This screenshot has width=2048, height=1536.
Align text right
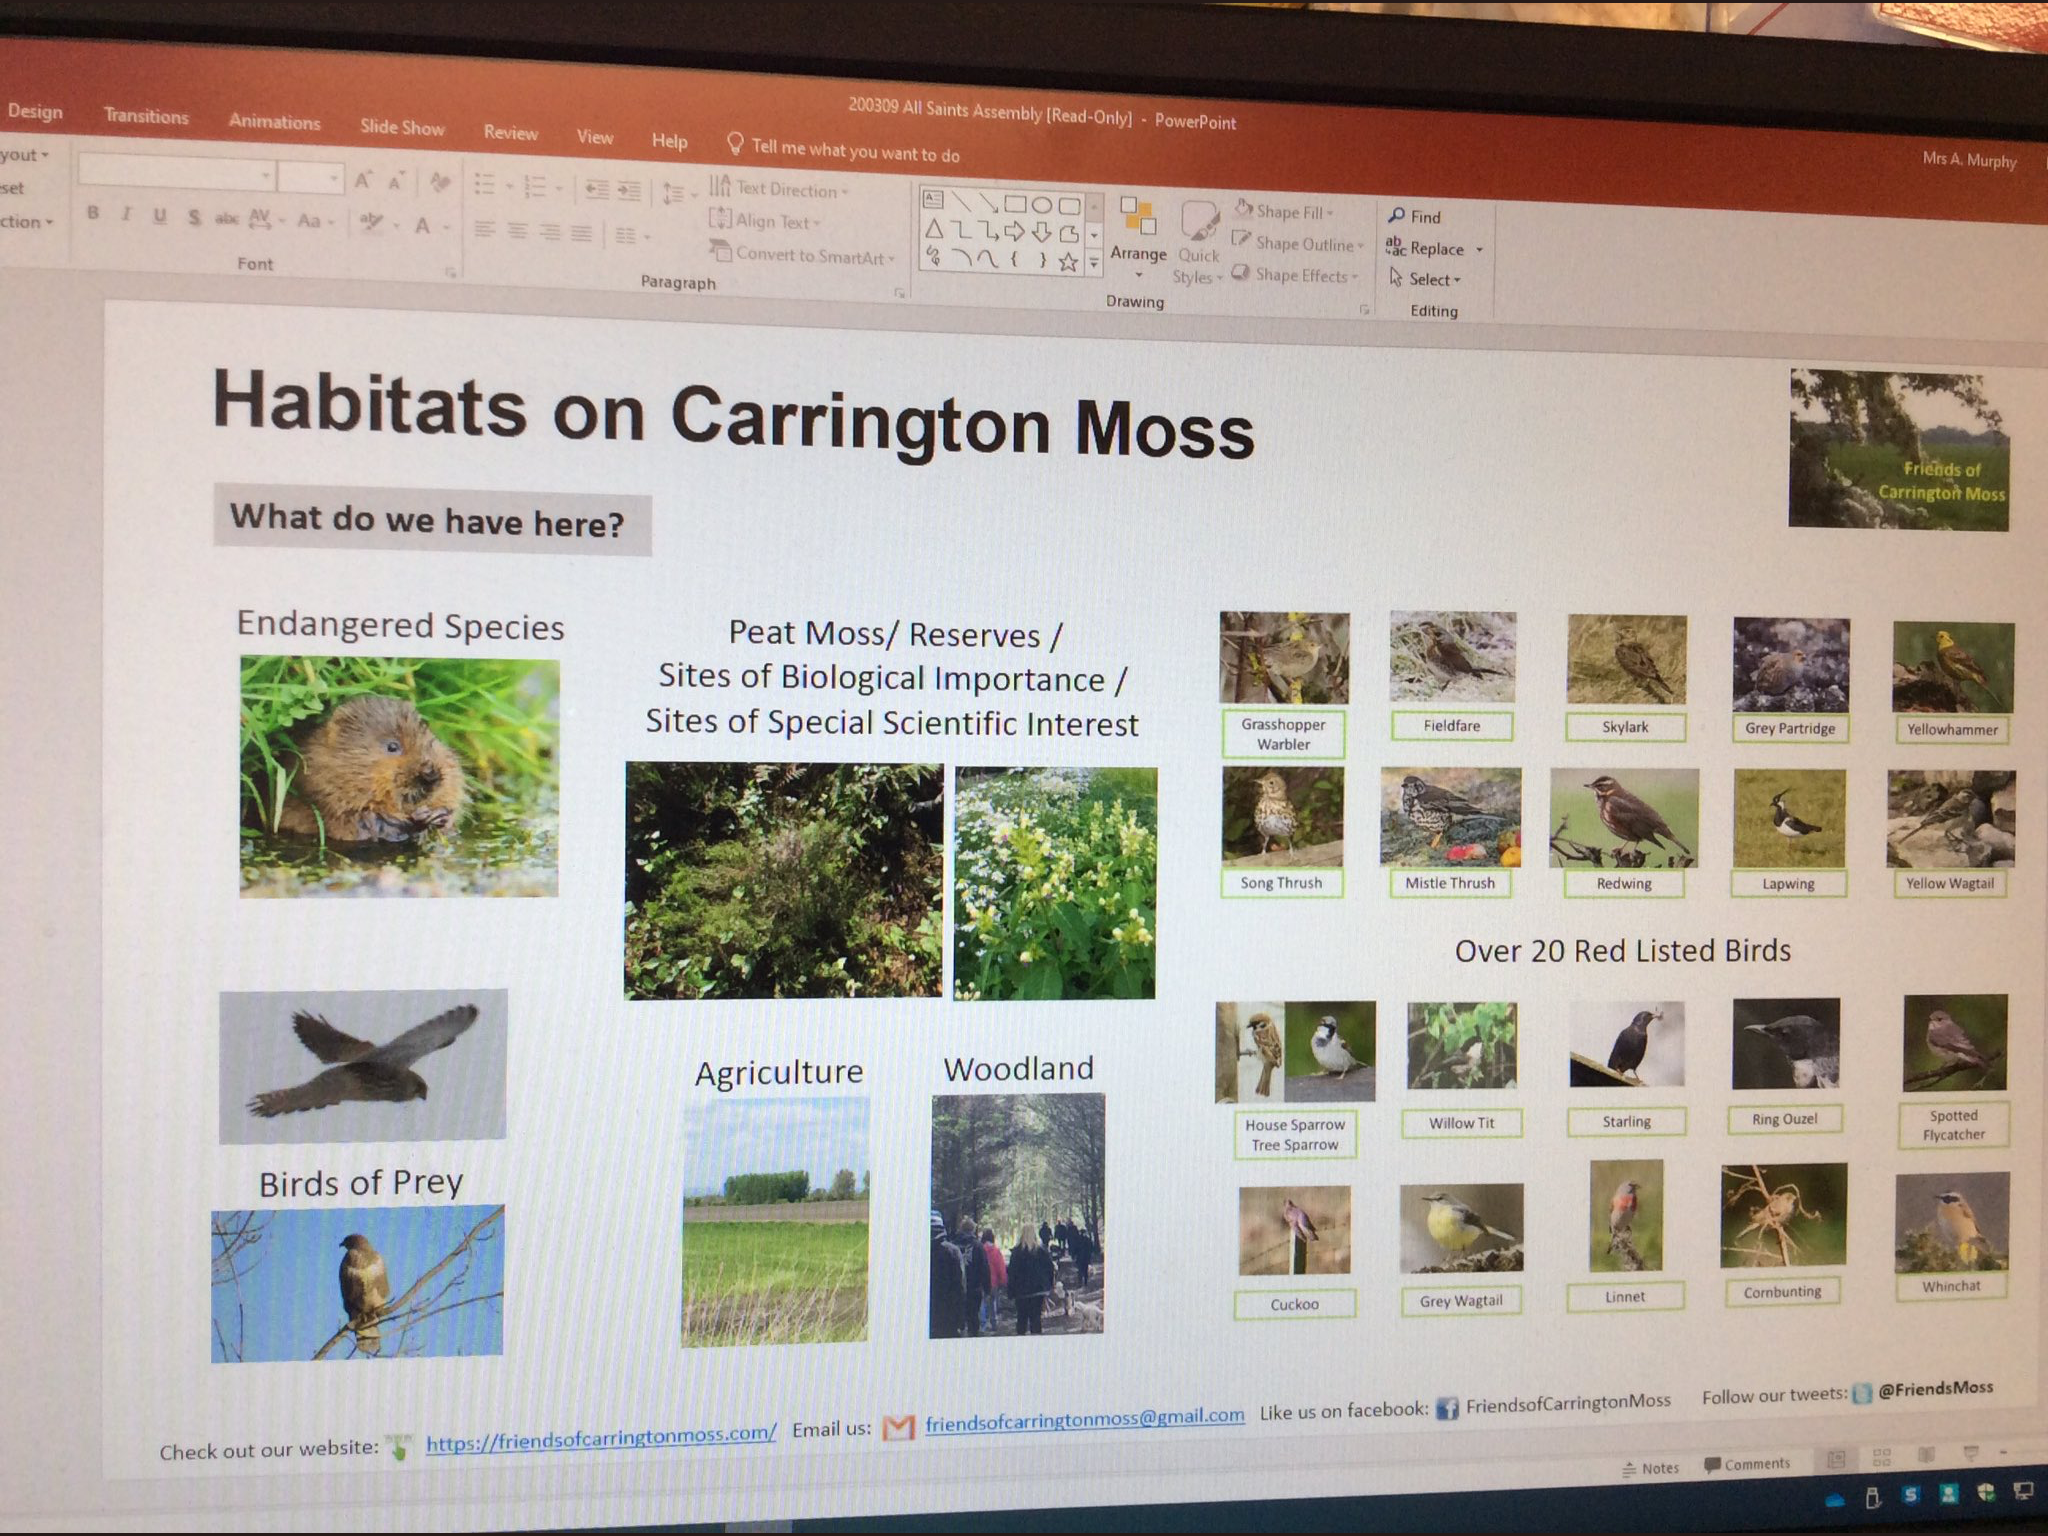pyautogui.click(x=550, y=233)
